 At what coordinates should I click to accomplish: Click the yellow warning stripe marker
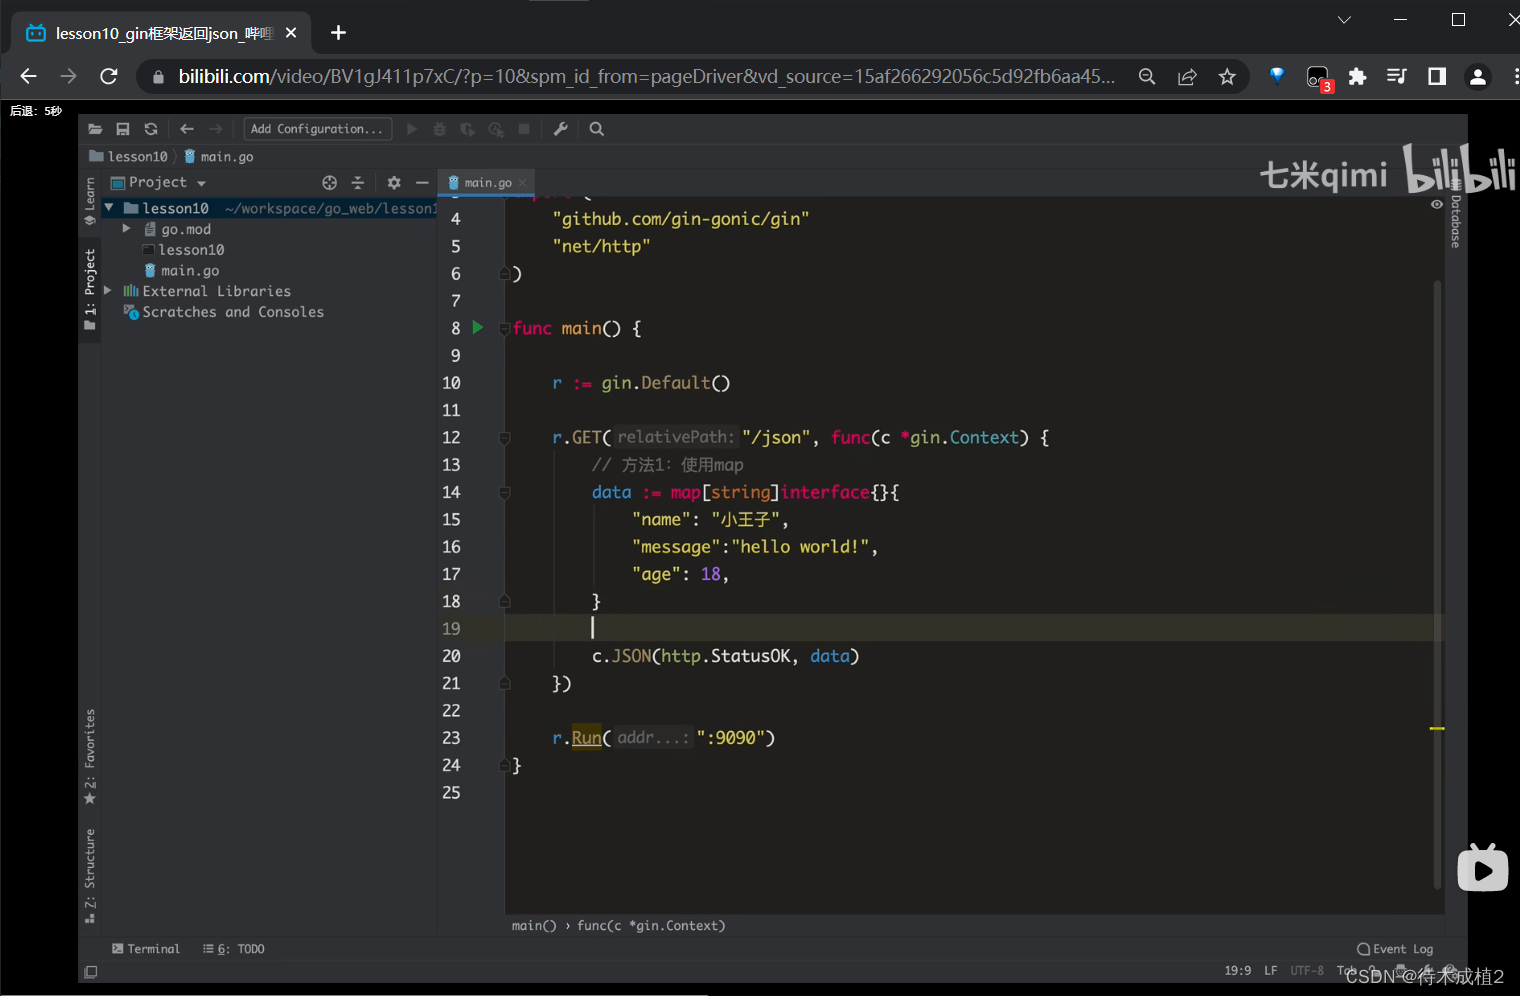(1437, 728)
